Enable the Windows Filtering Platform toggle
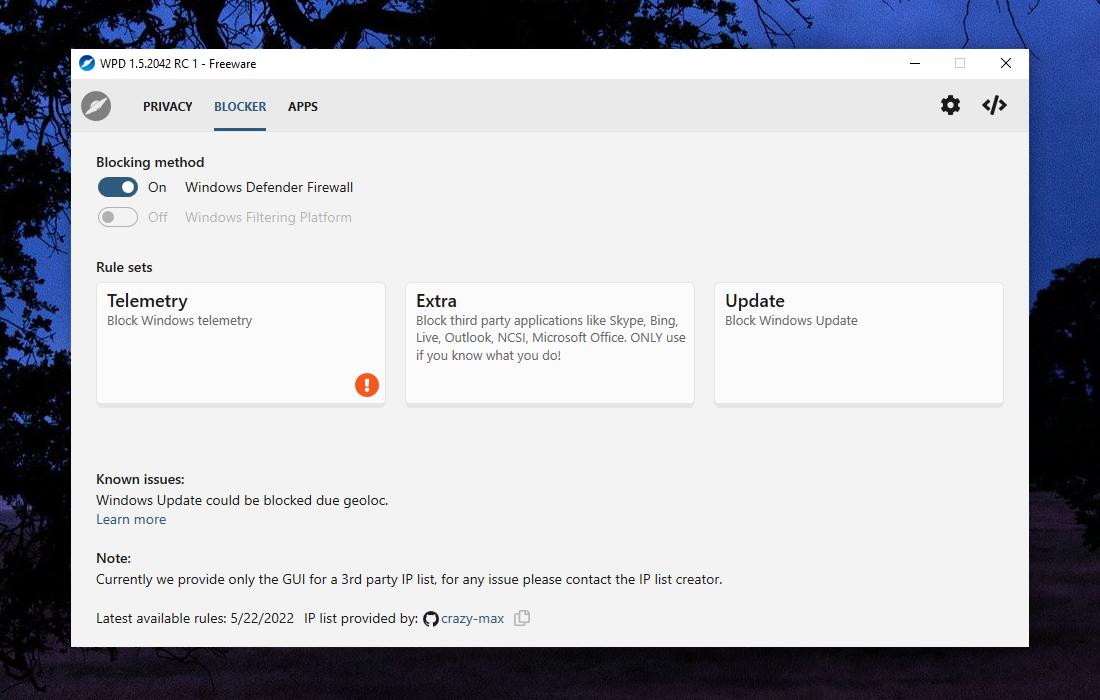 point(118,217)
